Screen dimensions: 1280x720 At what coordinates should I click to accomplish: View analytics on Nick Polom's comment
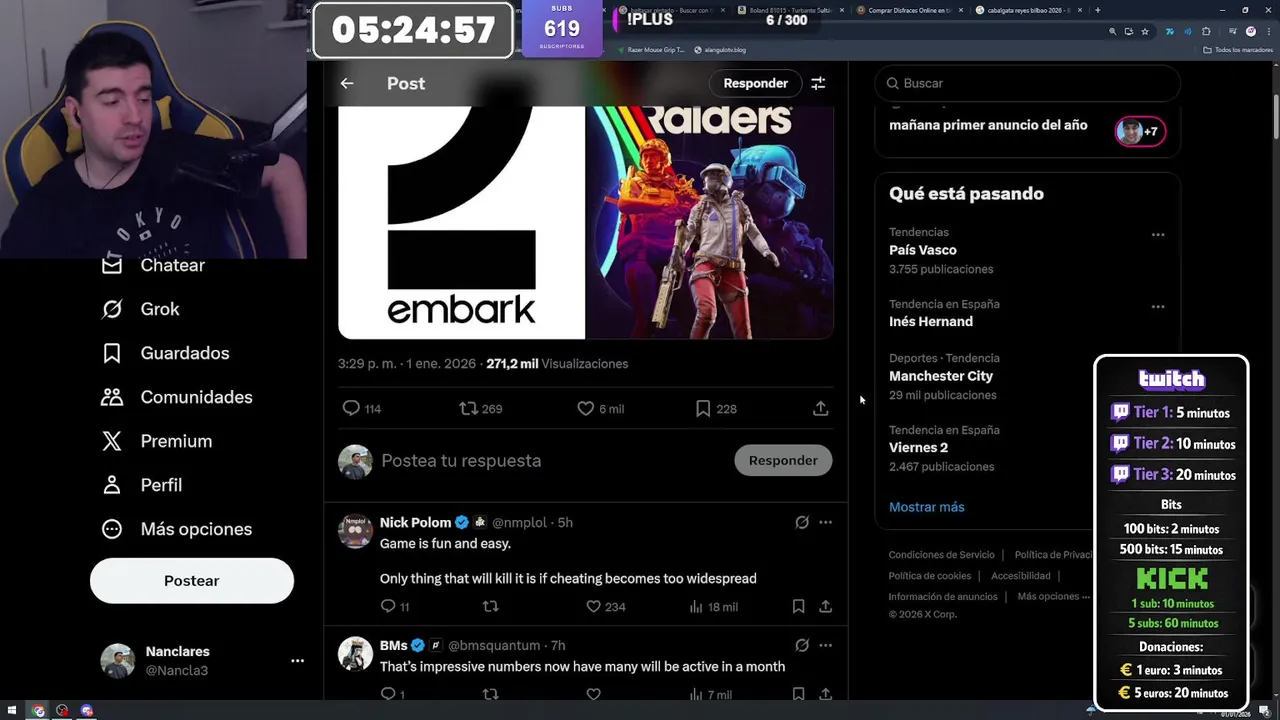696,606
